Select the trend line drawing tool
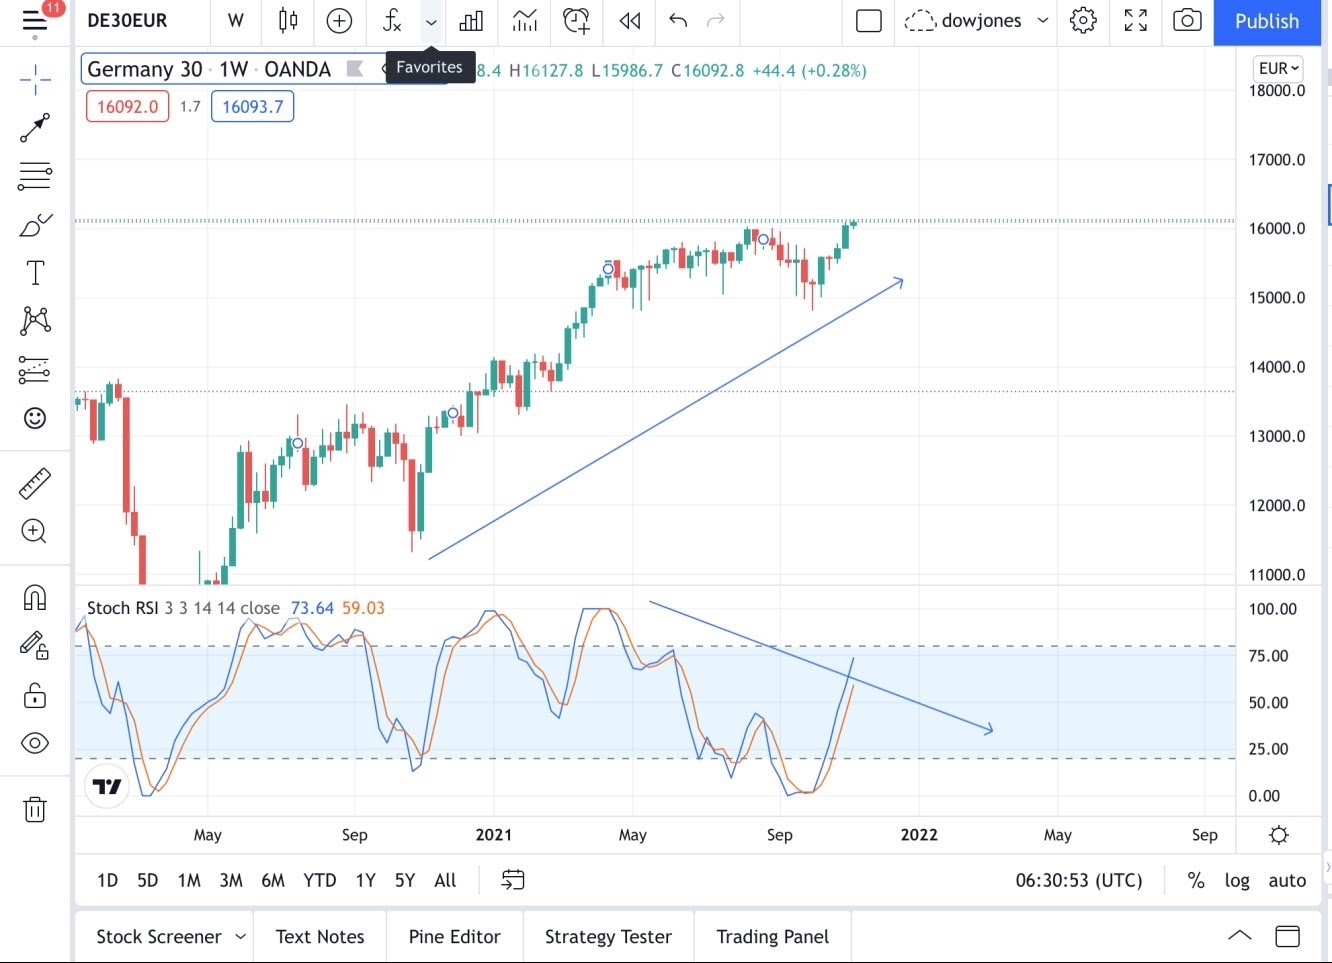 35,128
